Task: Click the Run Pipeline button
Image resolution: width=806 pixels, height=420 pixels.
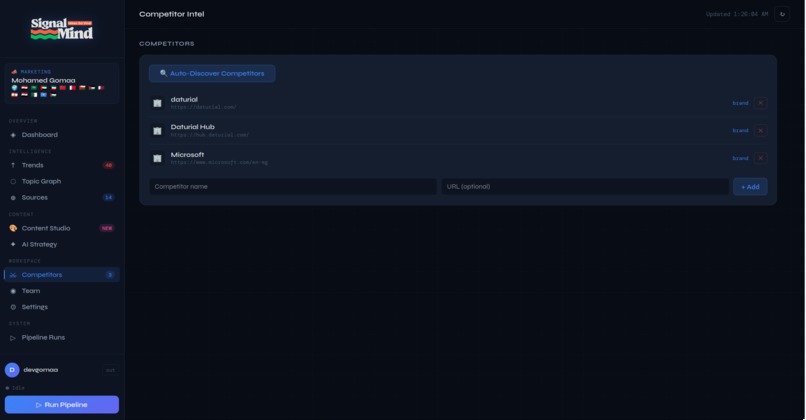Action: [62, 405]
